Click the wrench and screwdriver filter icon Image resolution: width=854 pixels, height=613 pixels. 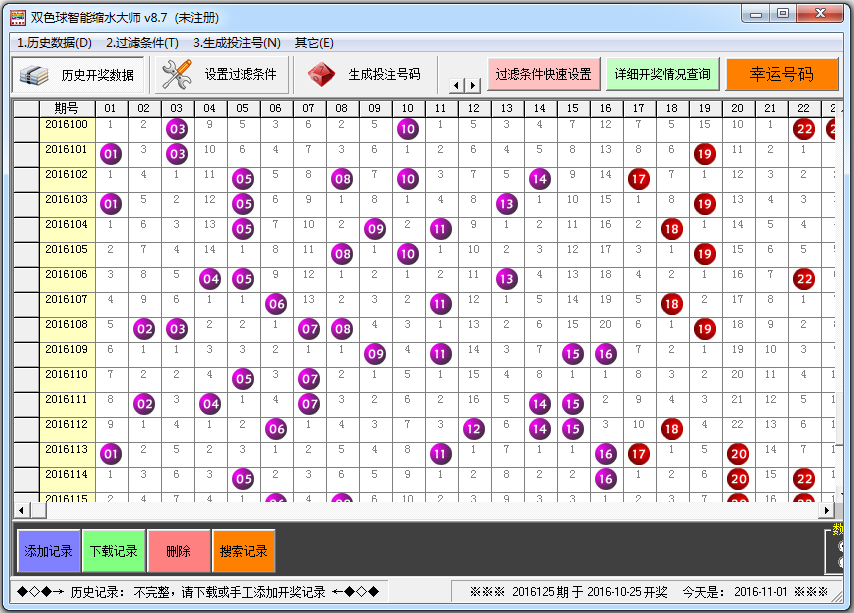(x=176, y=74)
